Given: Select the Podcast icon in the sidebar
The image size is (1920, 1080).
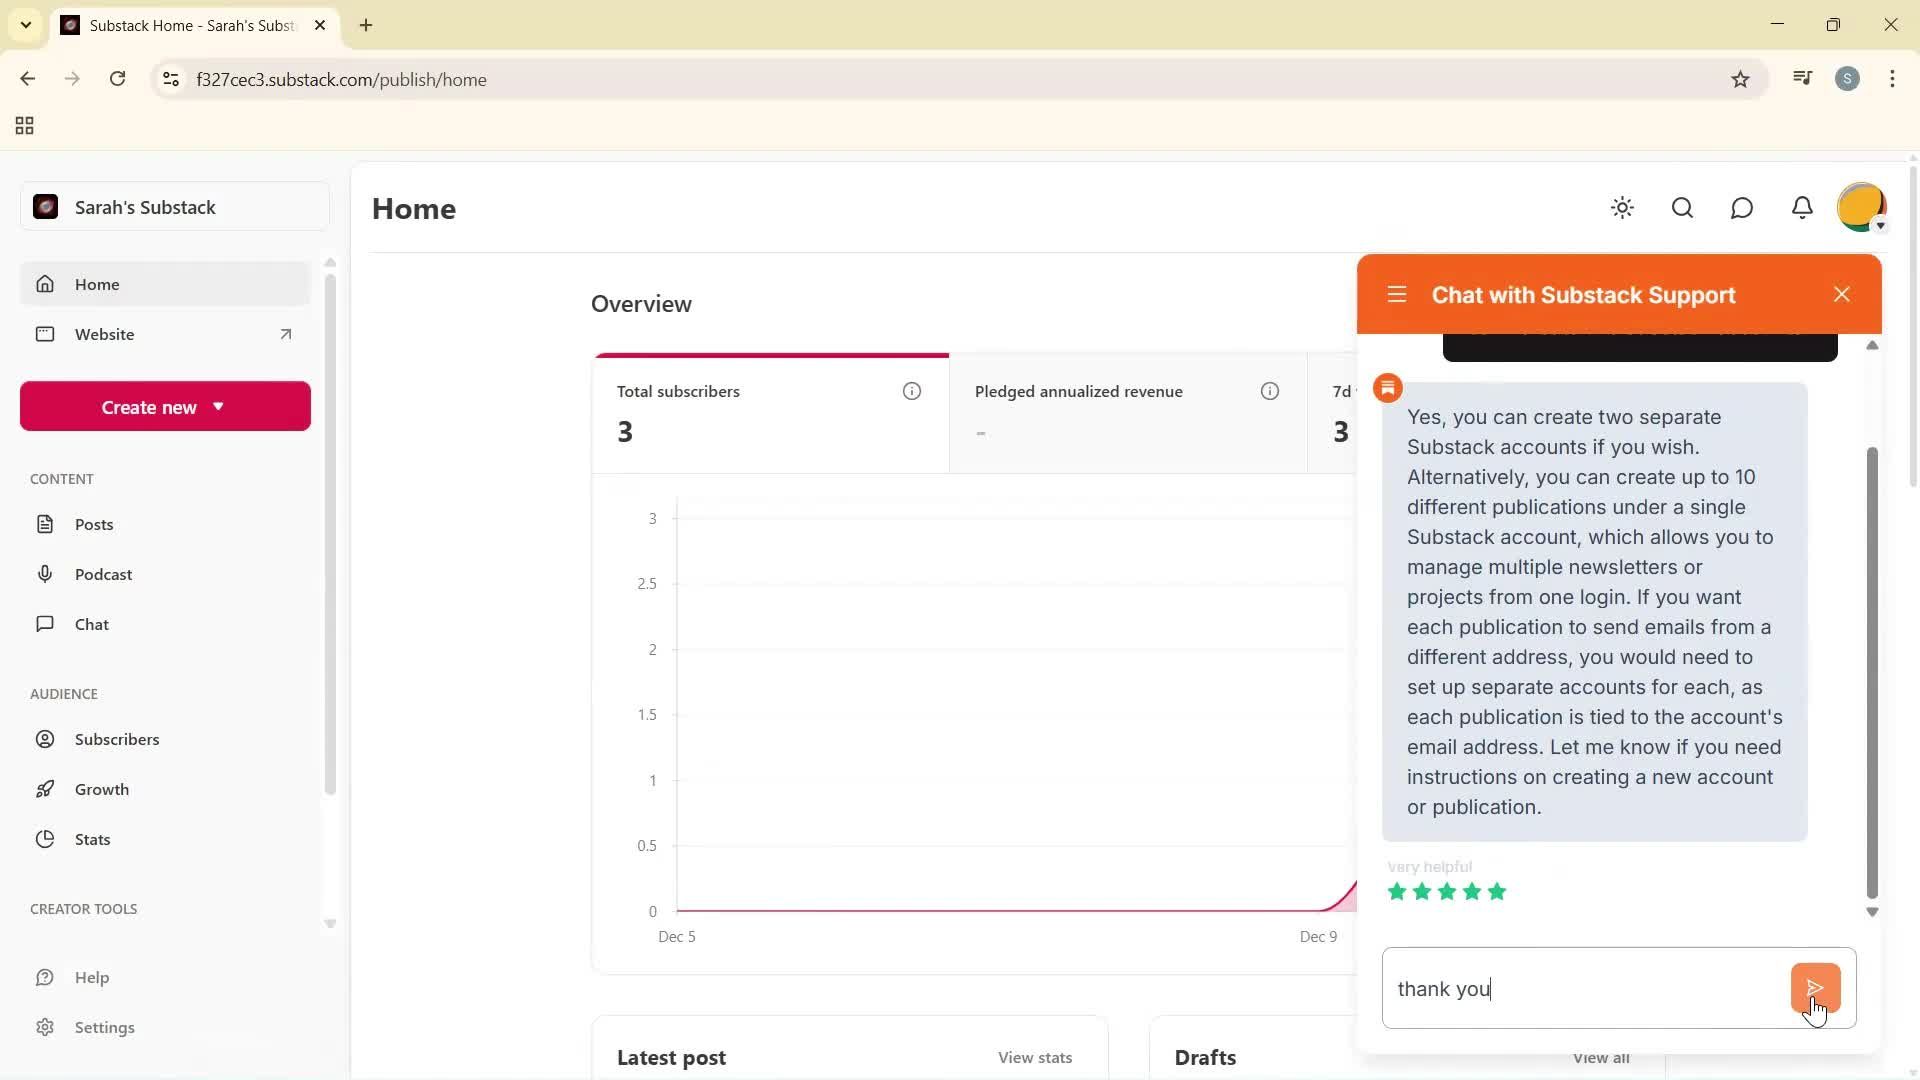Looking at the screenshot, I should (46, 574).
